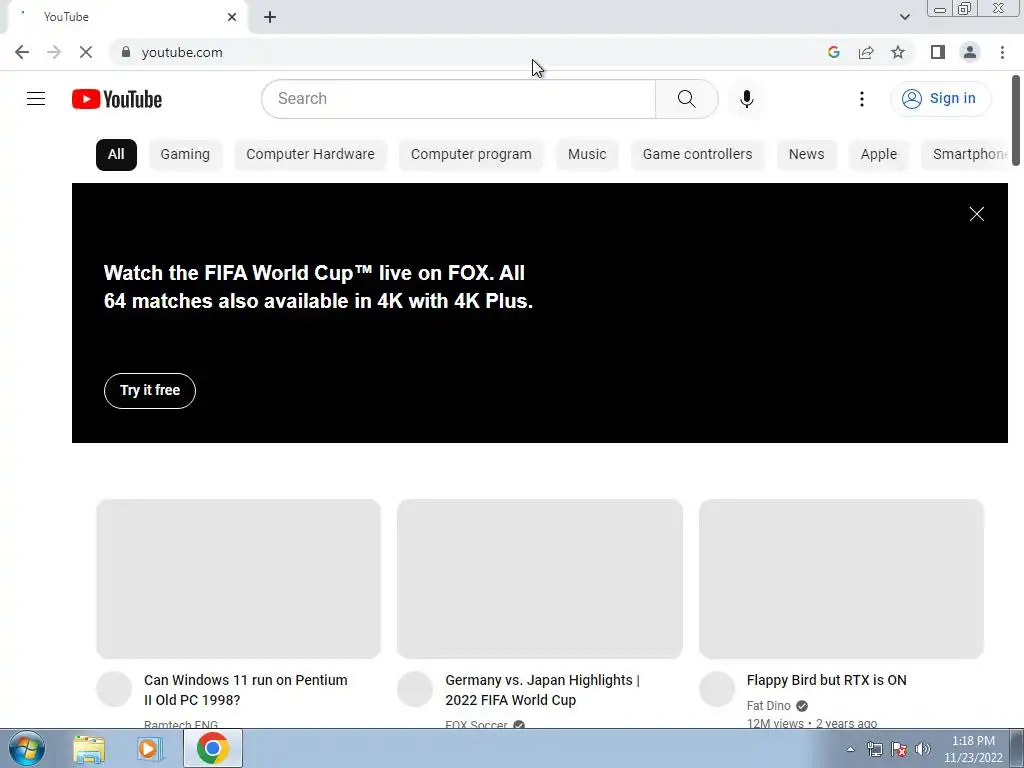Click channel avatar beside Flappy Bird video

coord(717,689)
